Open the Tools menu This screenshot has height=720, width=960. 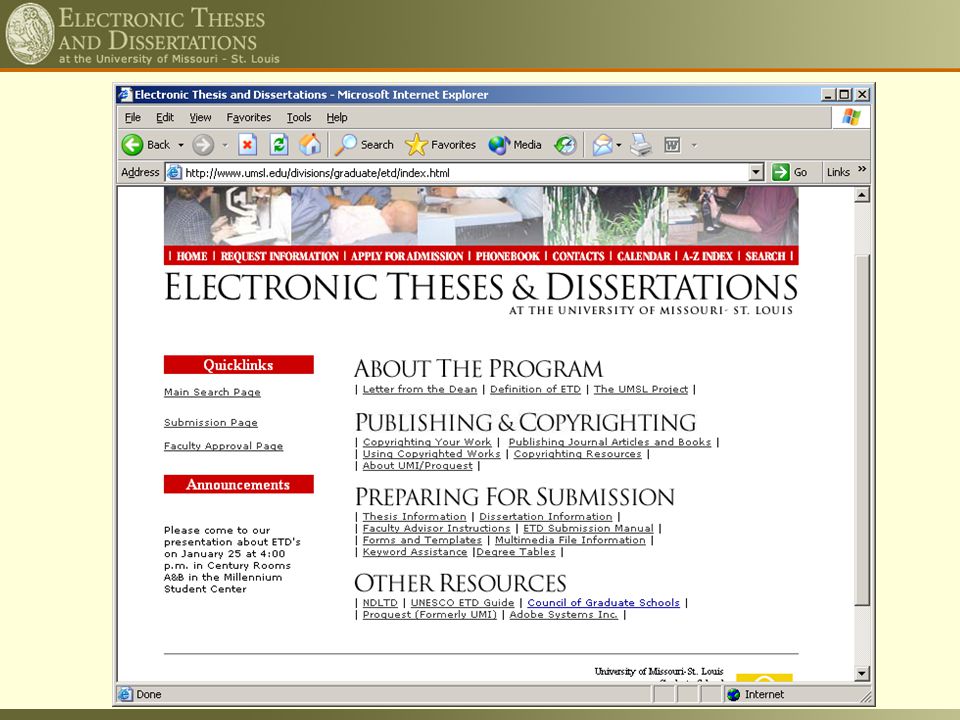pos(299,117)
